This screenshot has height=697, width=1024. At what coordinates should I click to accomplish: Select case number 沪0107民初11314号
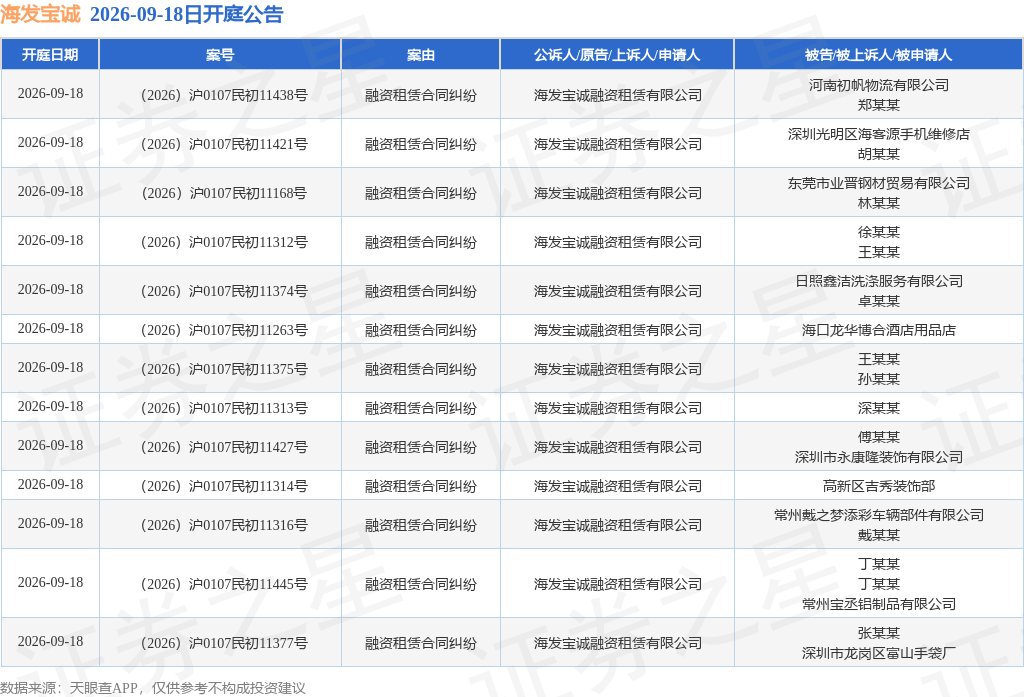[x=224, y=486]
